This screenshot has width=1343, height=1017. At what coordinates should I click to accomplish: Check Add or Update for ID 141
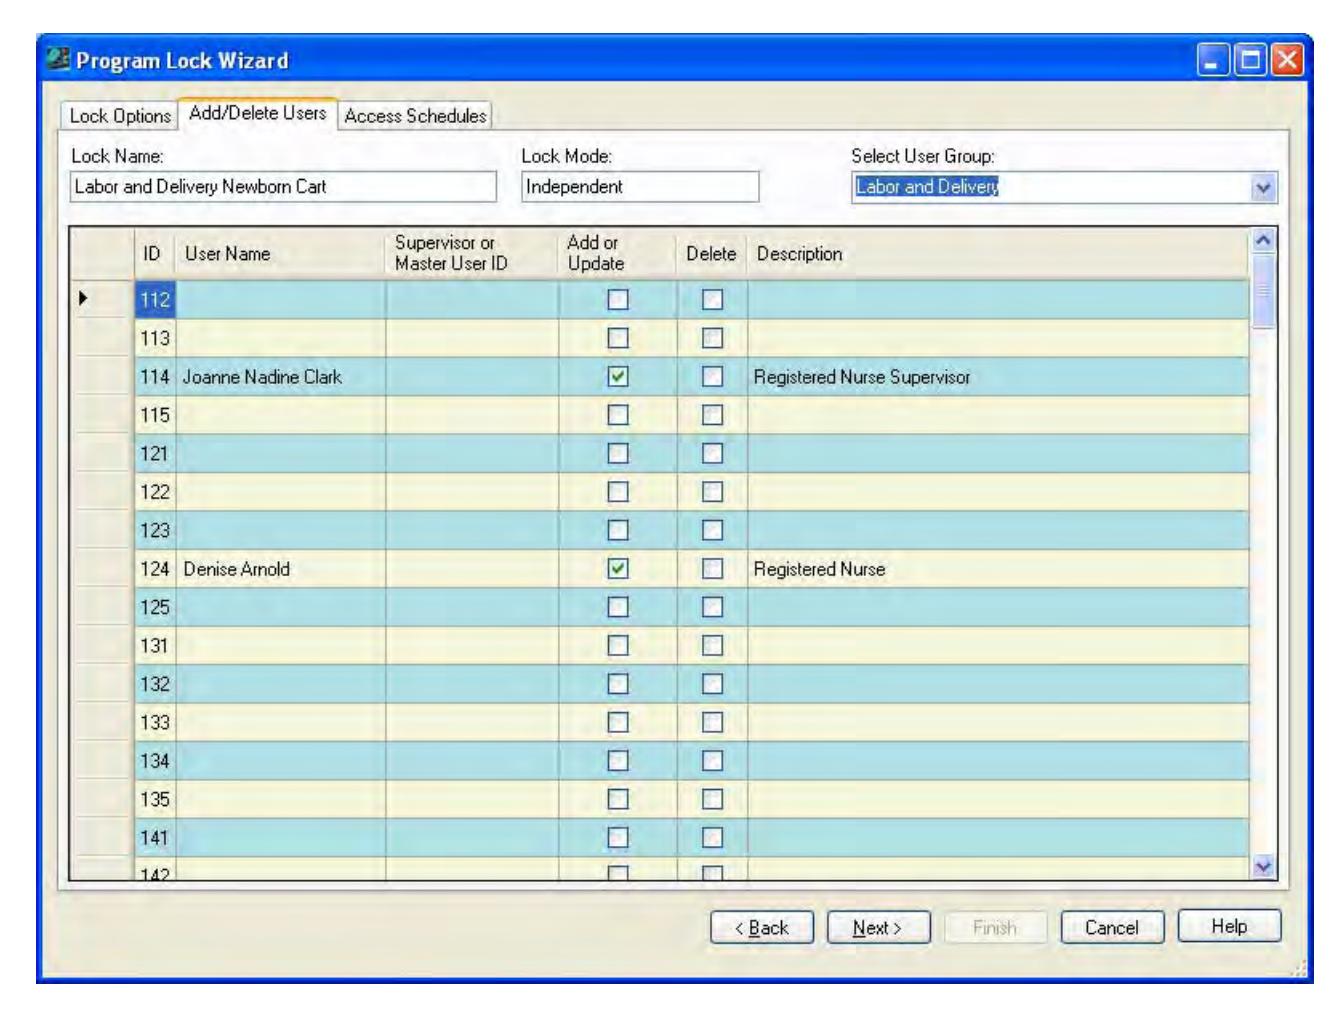[x=619, y=838]
